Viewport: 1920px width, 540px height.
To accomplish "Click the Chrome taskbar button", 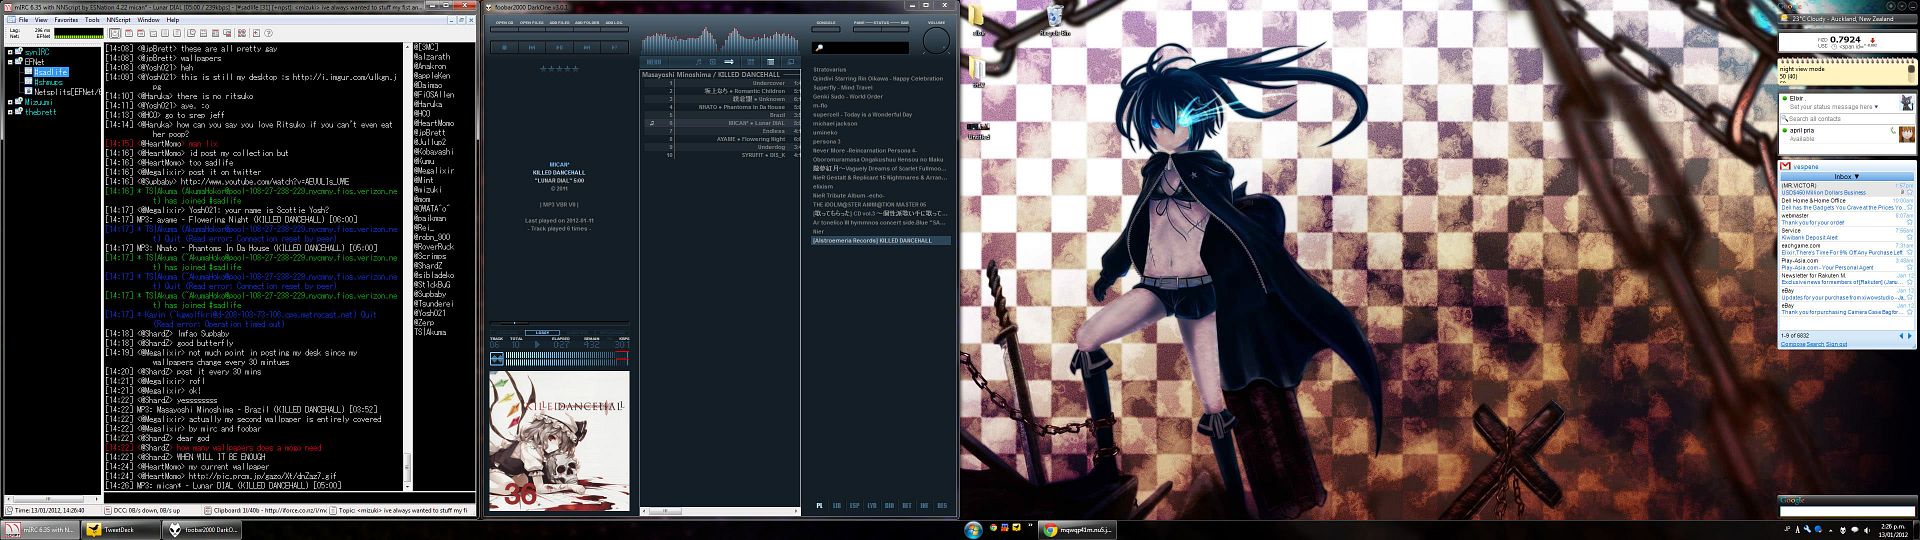I will pos(1076,529).
